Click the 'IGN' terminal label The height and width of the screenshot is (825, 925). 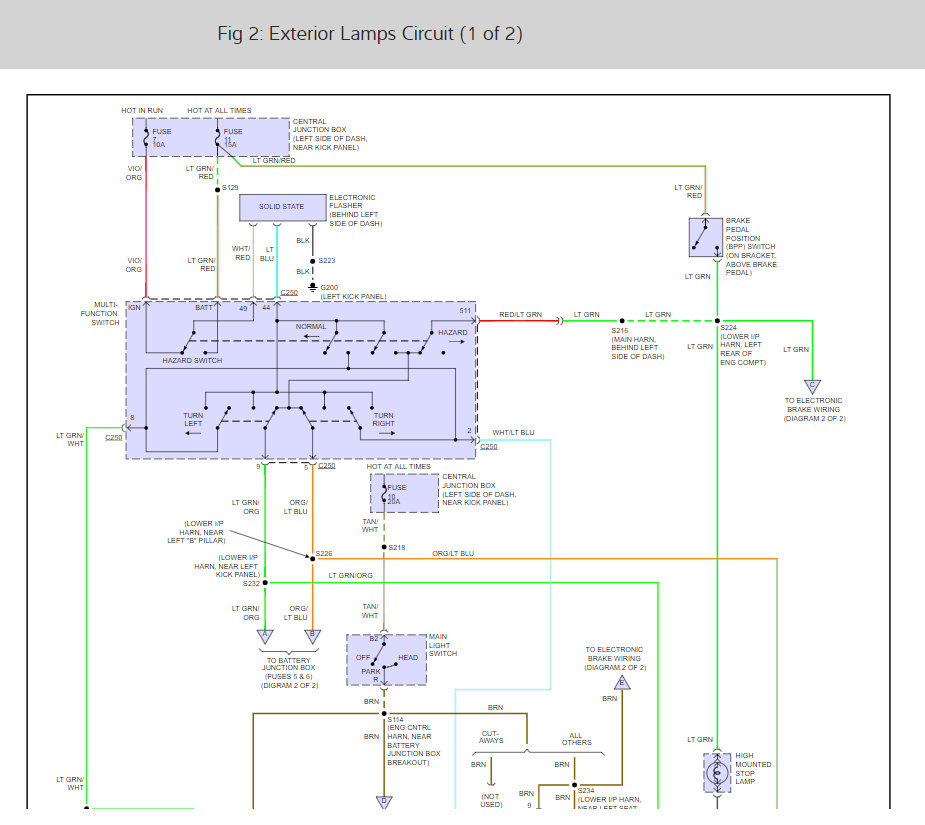click(135, 307)
